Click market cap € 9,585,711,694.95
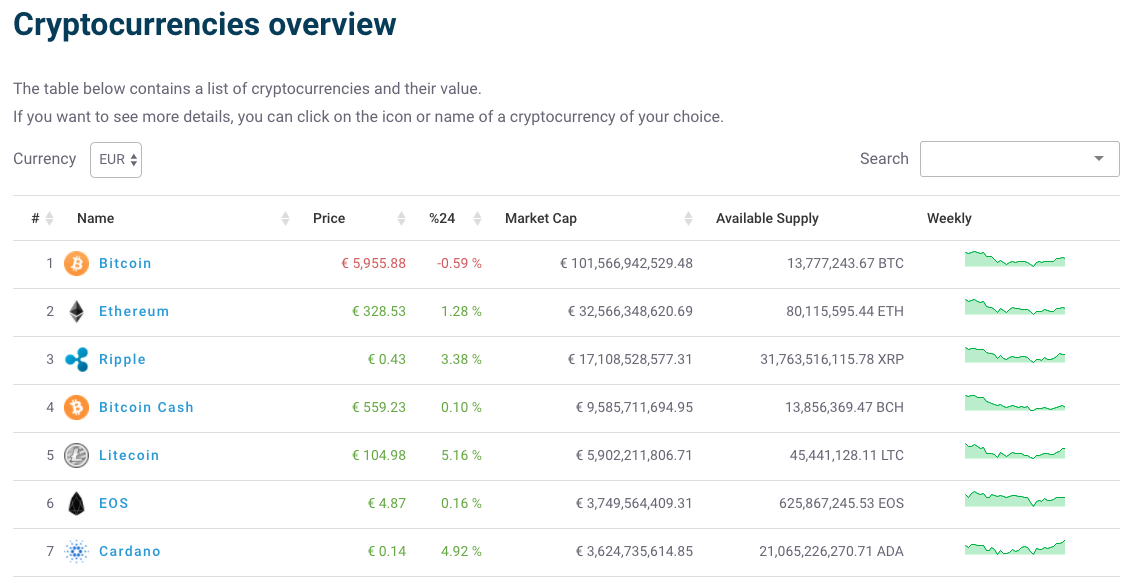This screenshot has height=586, width=1136. tap(635, 408)
